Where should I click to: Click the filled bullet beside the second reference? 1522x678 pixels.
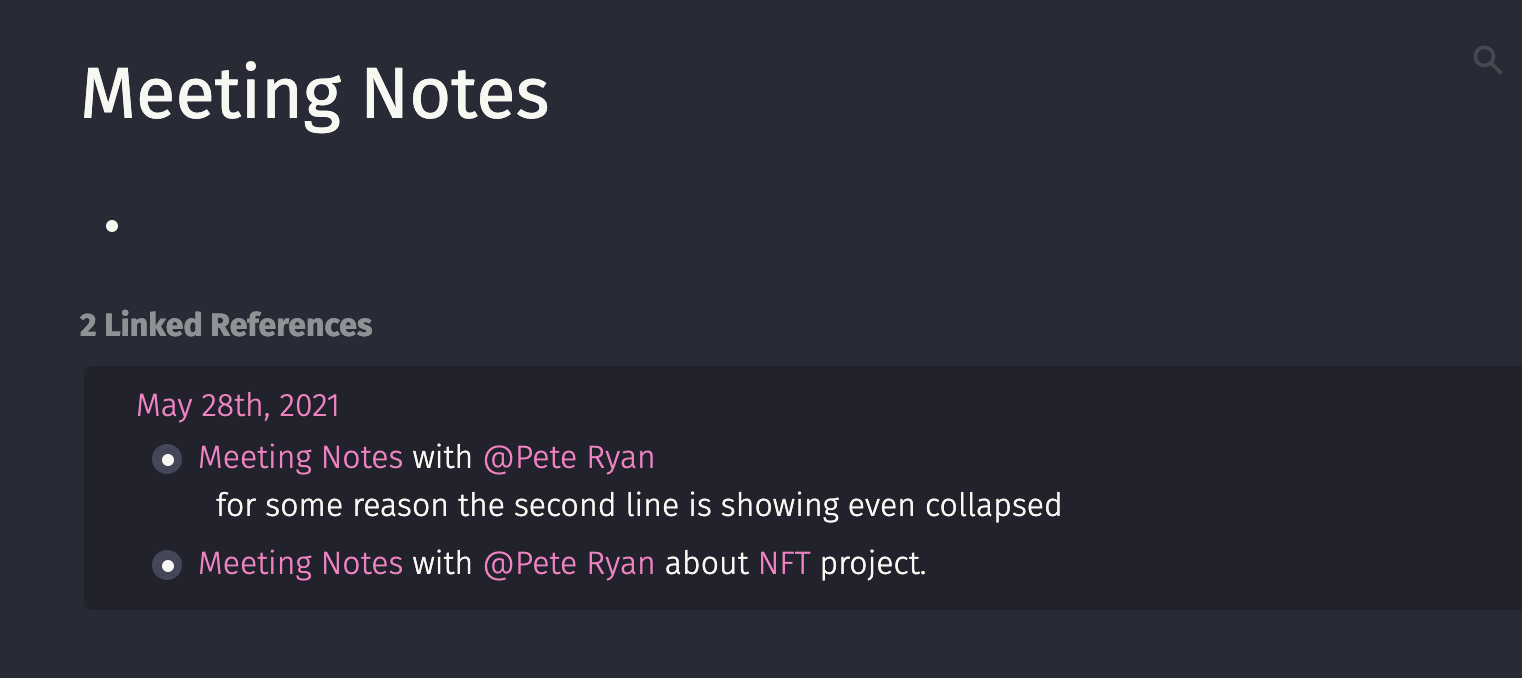(x=167, y=565)
